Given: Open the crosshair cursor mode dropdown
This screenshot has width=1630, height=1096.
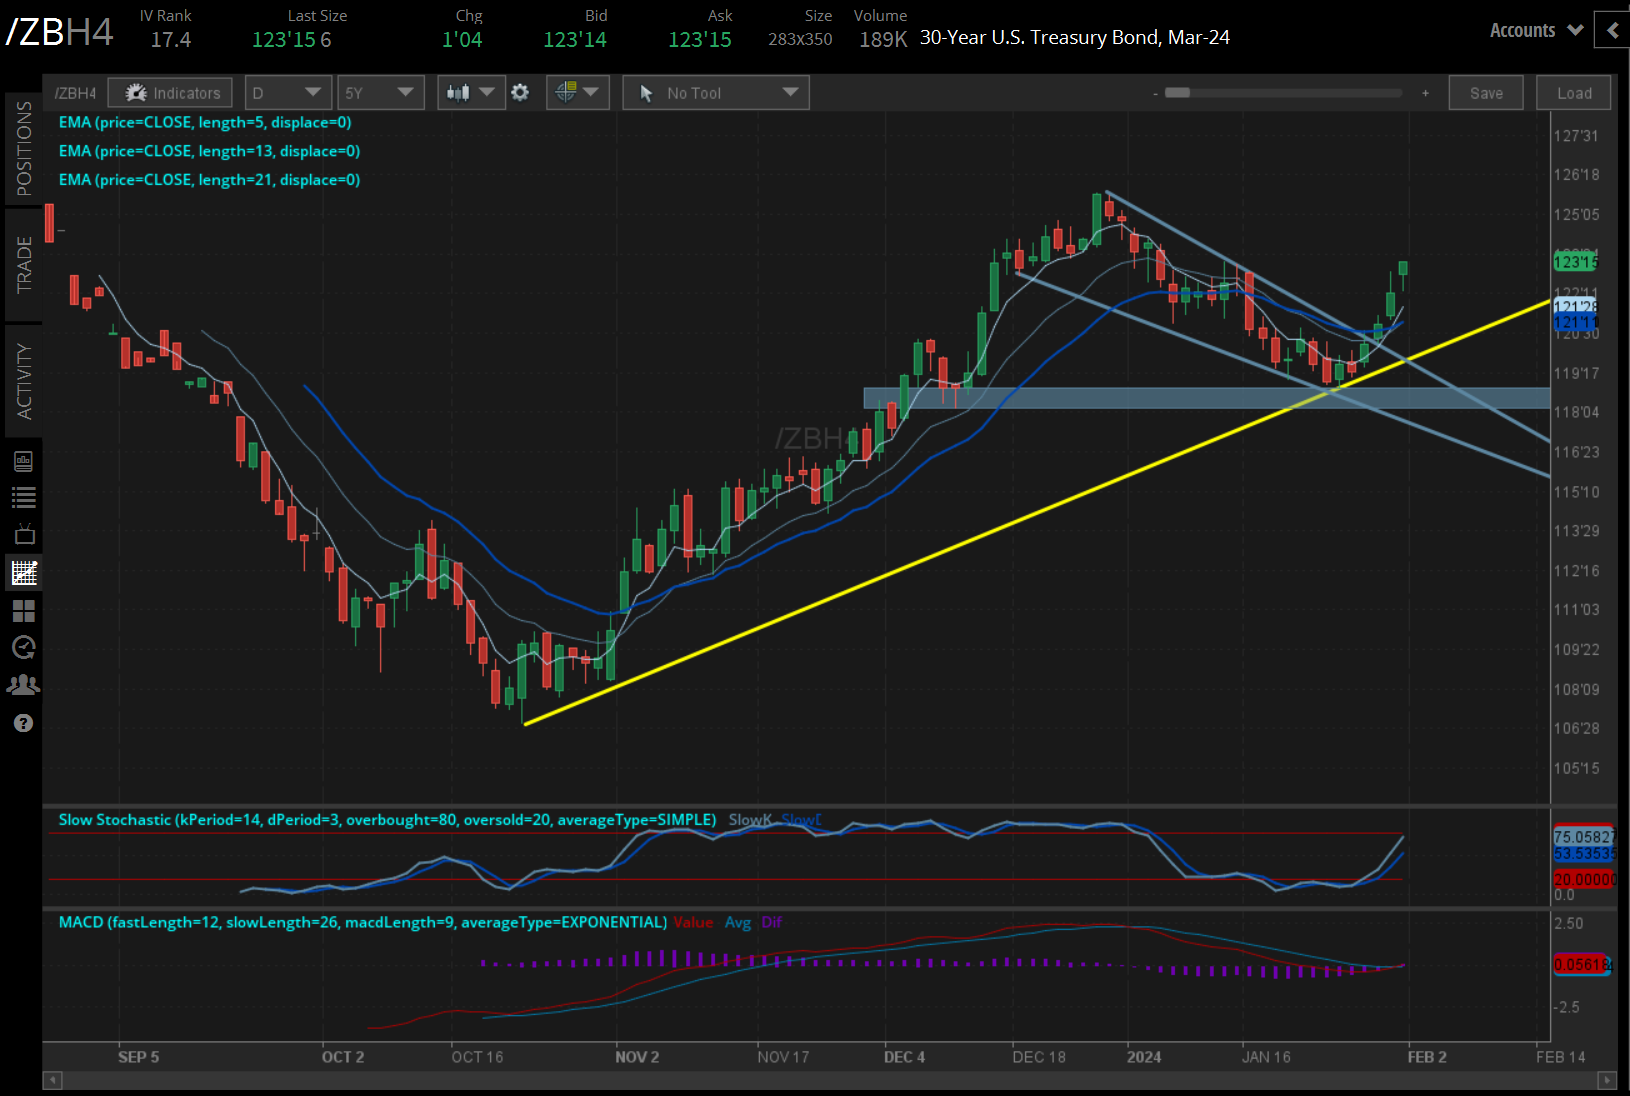Looking at the screenshot, I should 577,93.
